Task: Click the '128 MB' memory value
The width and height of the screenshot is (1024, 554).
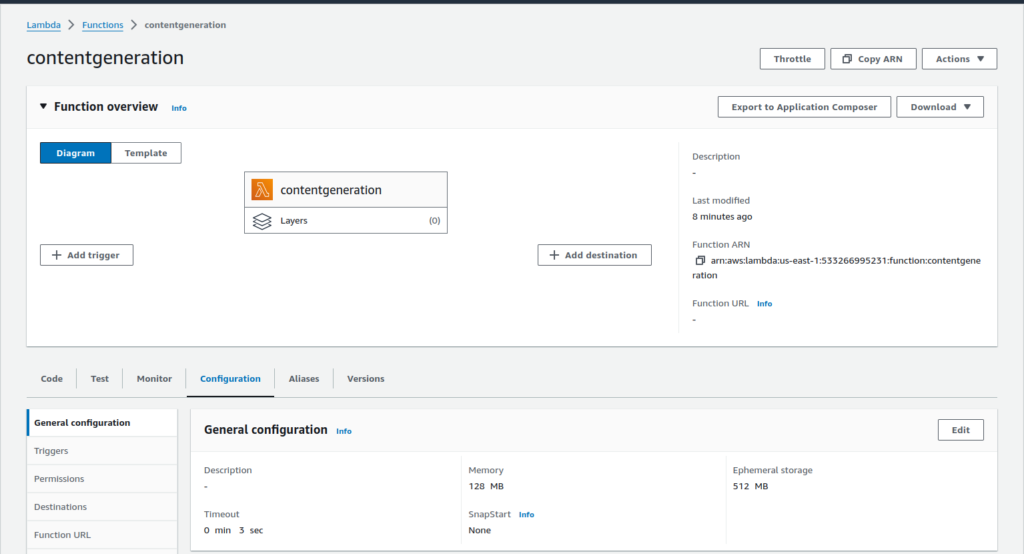Action: (x=486, y=487)
